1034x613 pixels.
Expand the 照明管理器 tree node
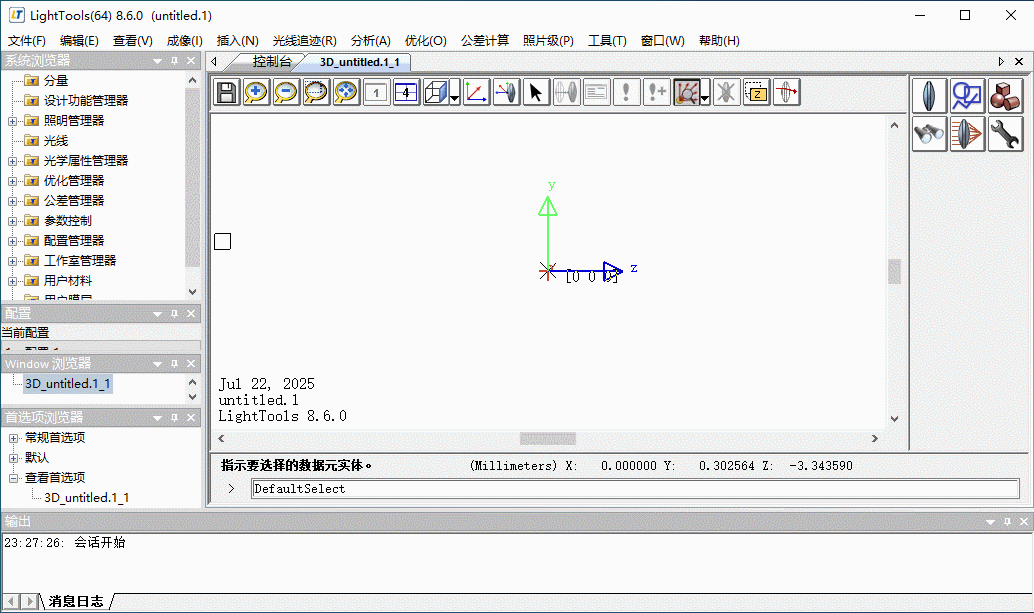(x=12, y=121)
